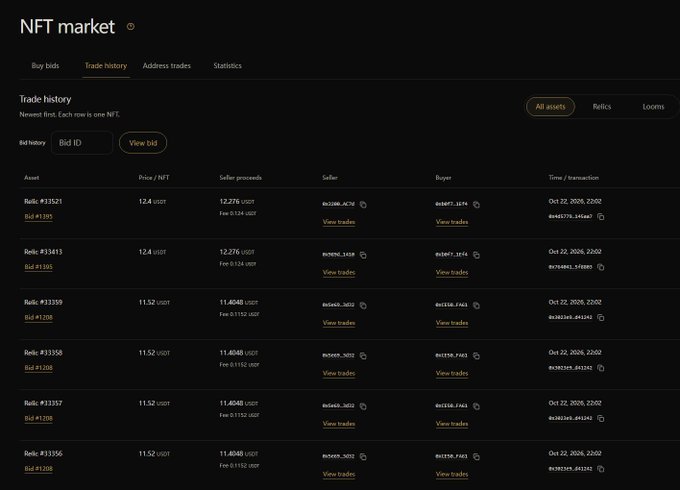The image size is (680, 490).
Task: Copy transaction hash for Relic #33357
Action: pos(601,418)
